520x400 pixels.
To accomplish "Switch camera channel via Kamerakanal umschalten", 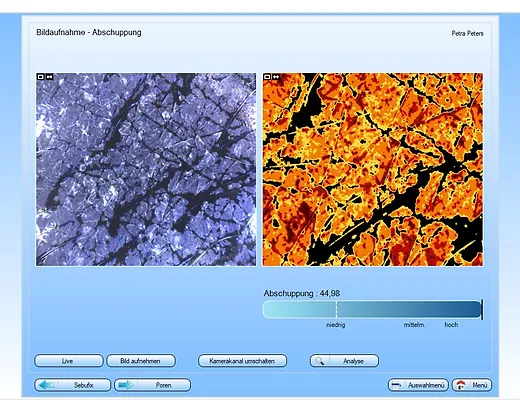I will pos(242,361).
